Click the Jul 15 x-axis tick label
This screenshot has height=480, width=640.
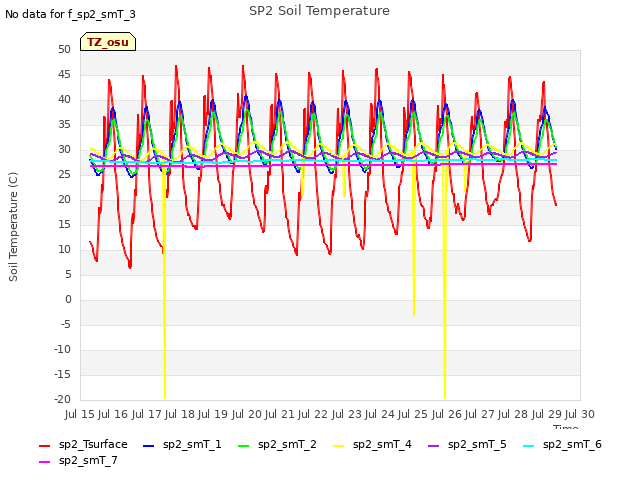pos(79,414)
